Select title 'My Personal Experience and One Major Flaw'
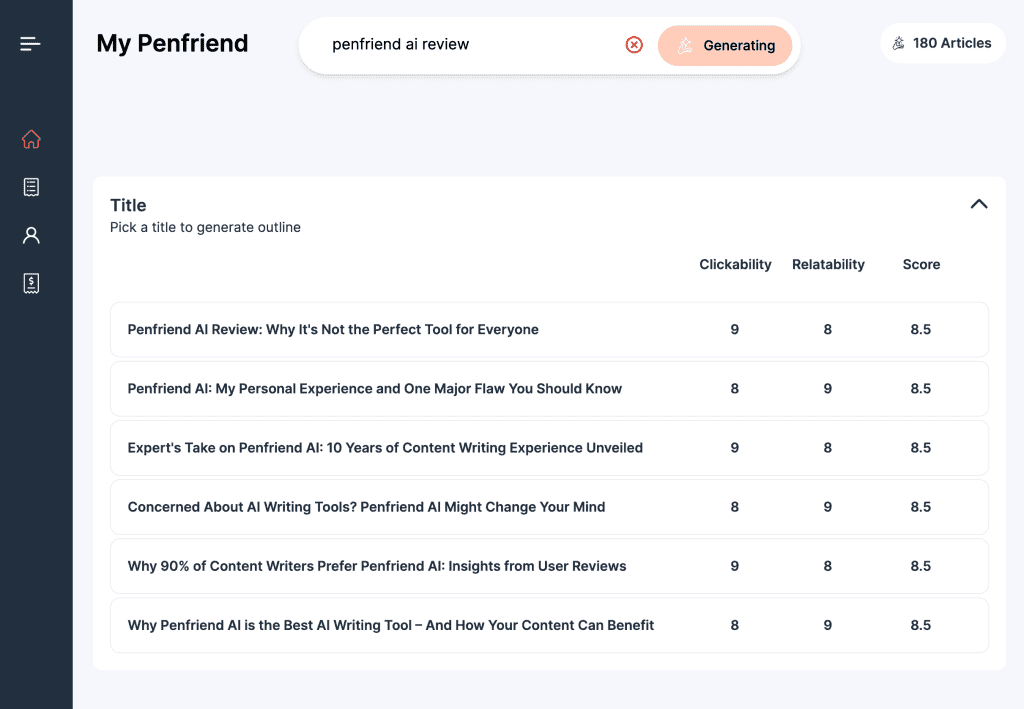Image resolution: width=1024 pixels, height=709 pixels. tap(549, 389)
